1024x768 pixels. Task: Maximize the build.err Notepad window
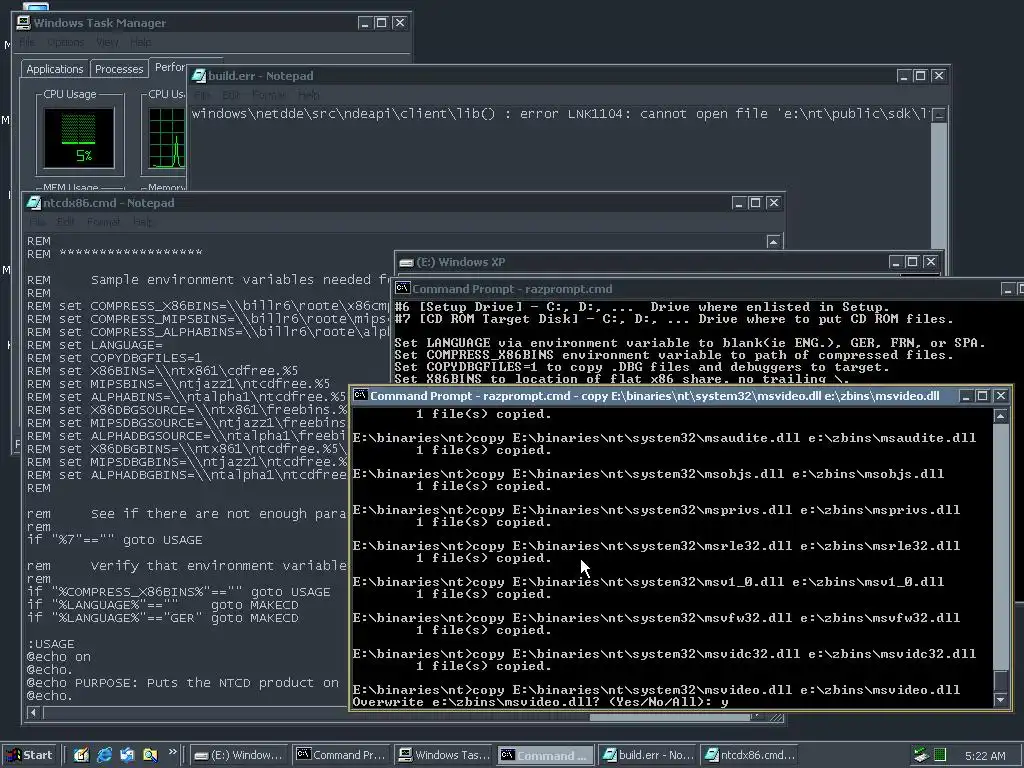click(x=920, y=76)
